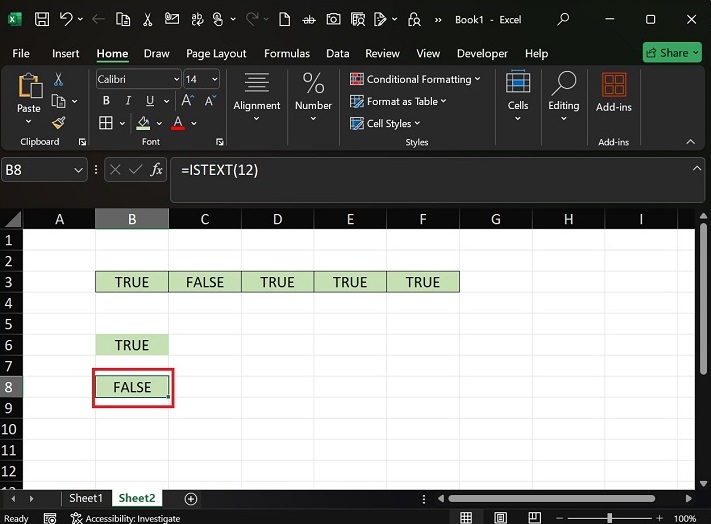
Task: Click the Undo arrow icon
Action: [66, 19]
